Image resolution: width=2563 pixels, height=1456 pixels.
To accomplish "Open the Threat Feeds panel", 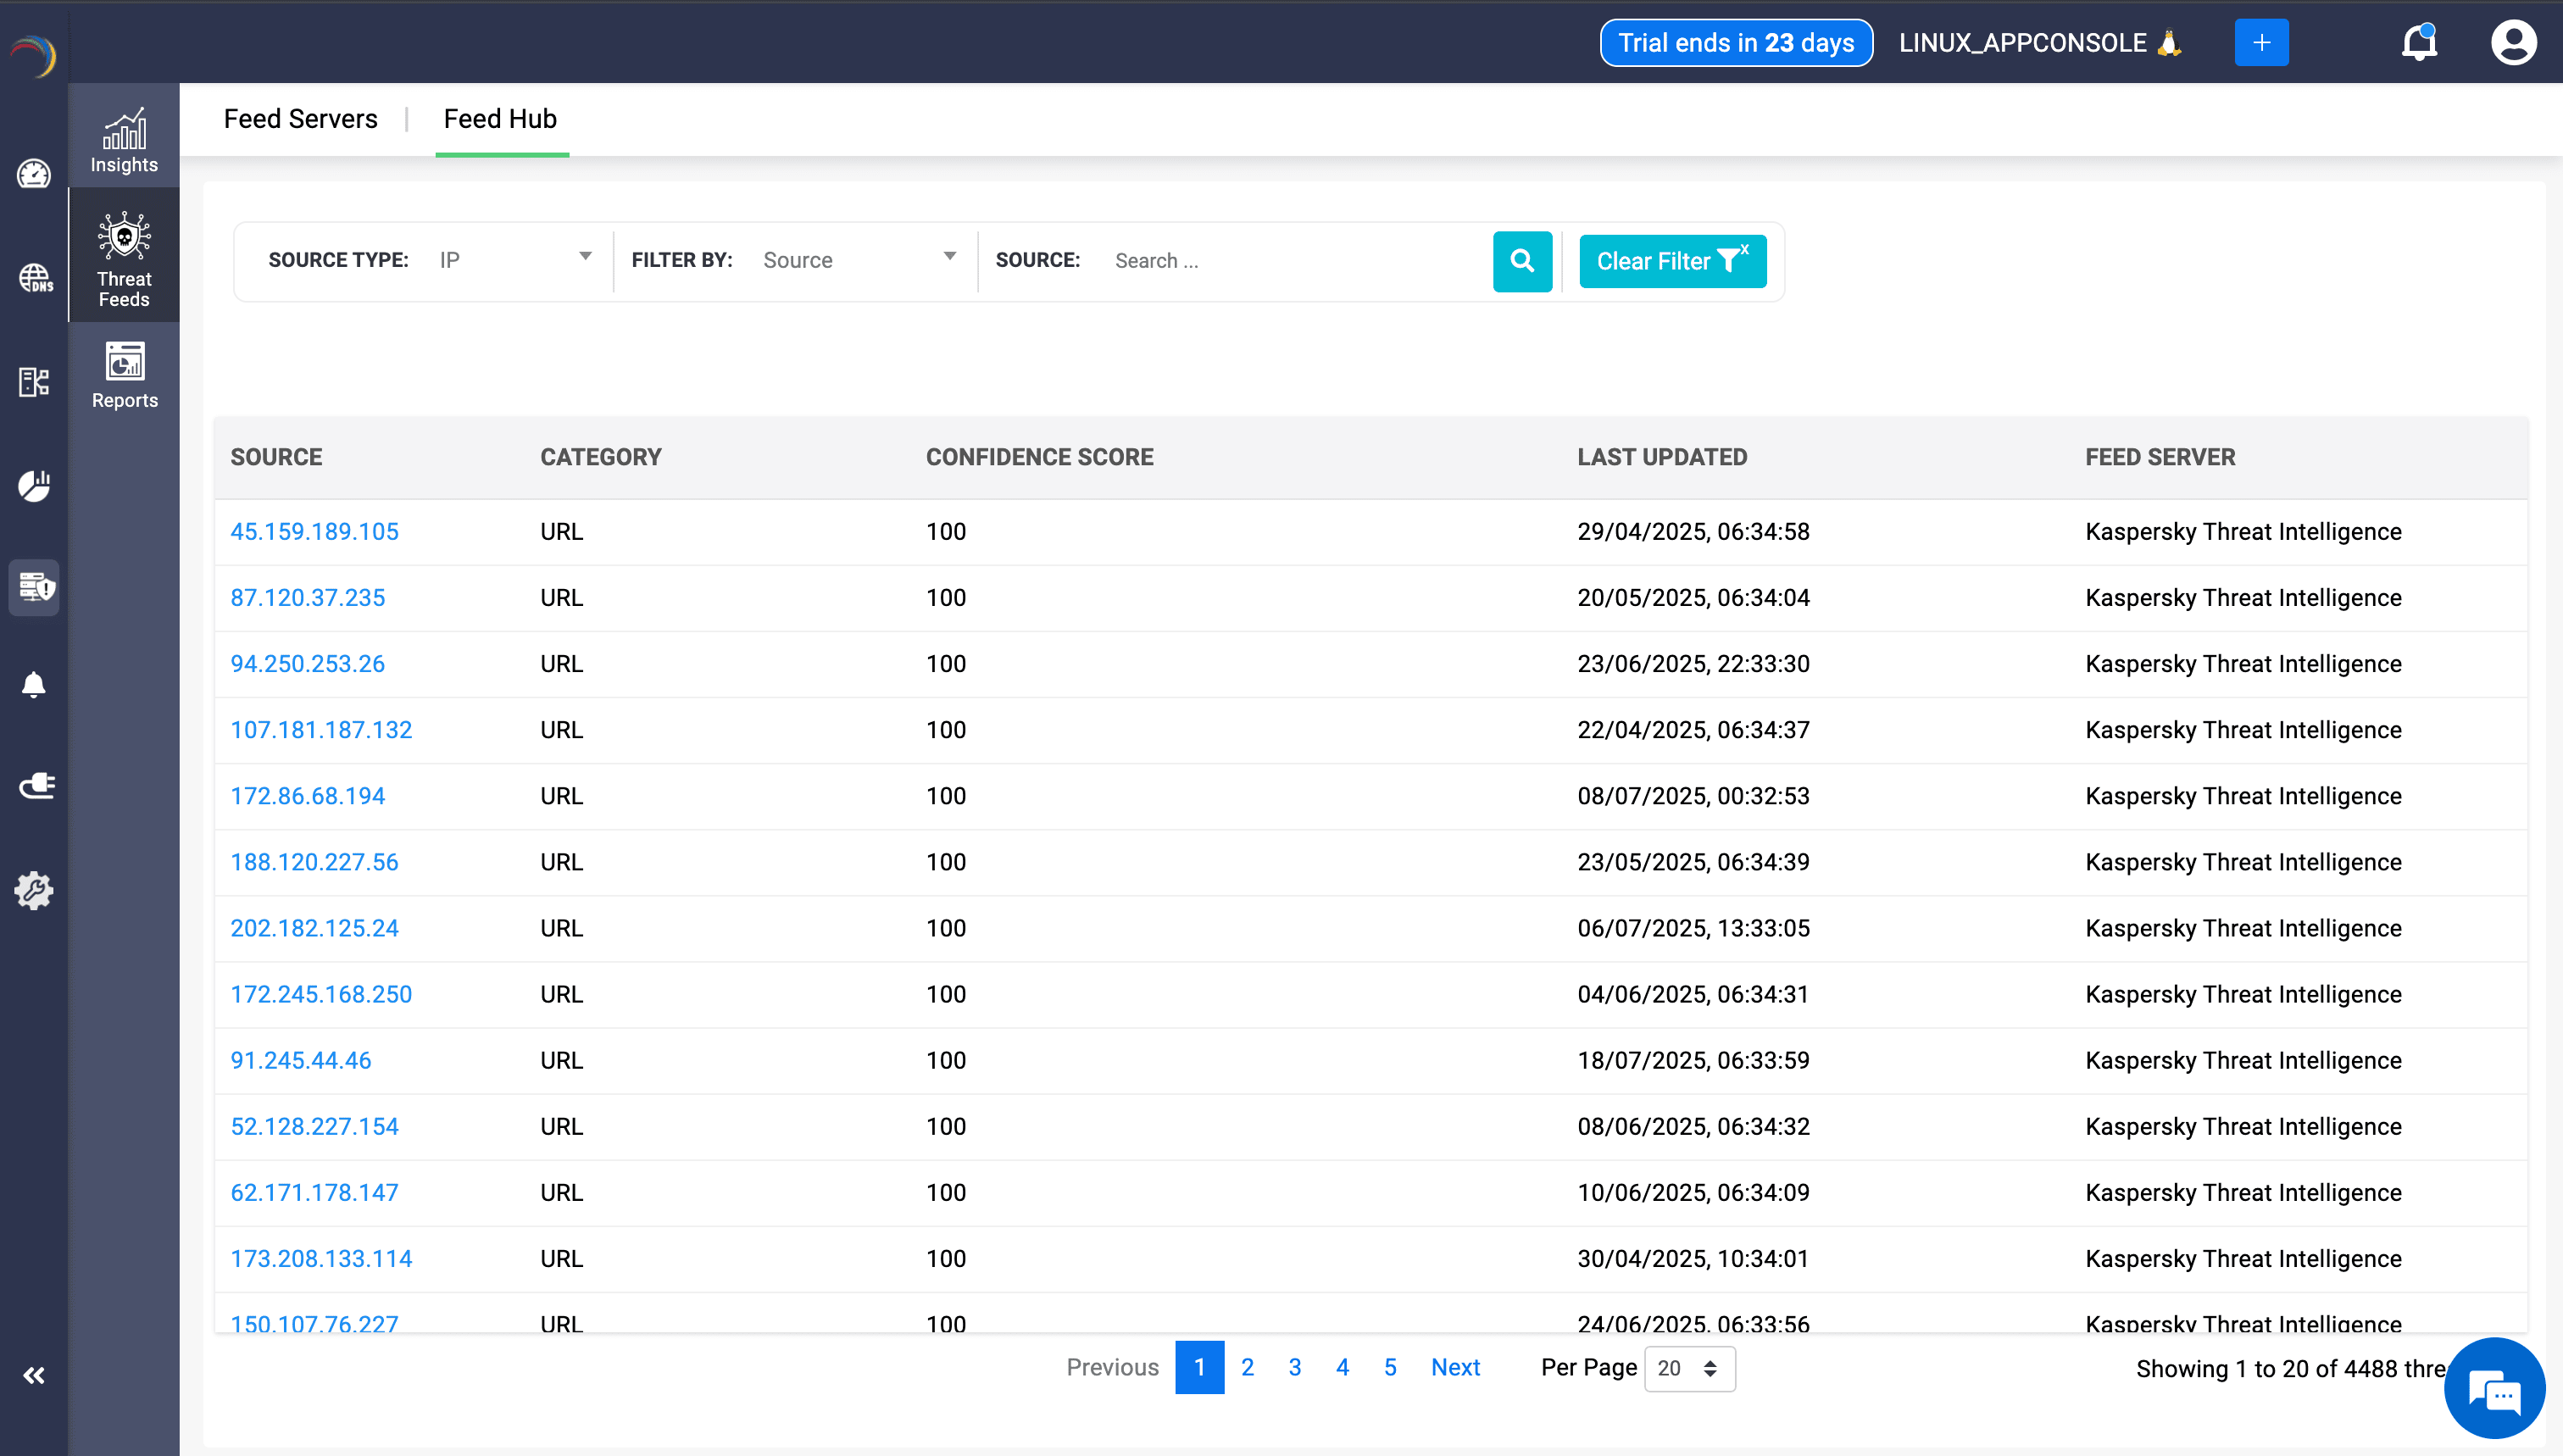I will pyautogui.click(x=123, y=255).
